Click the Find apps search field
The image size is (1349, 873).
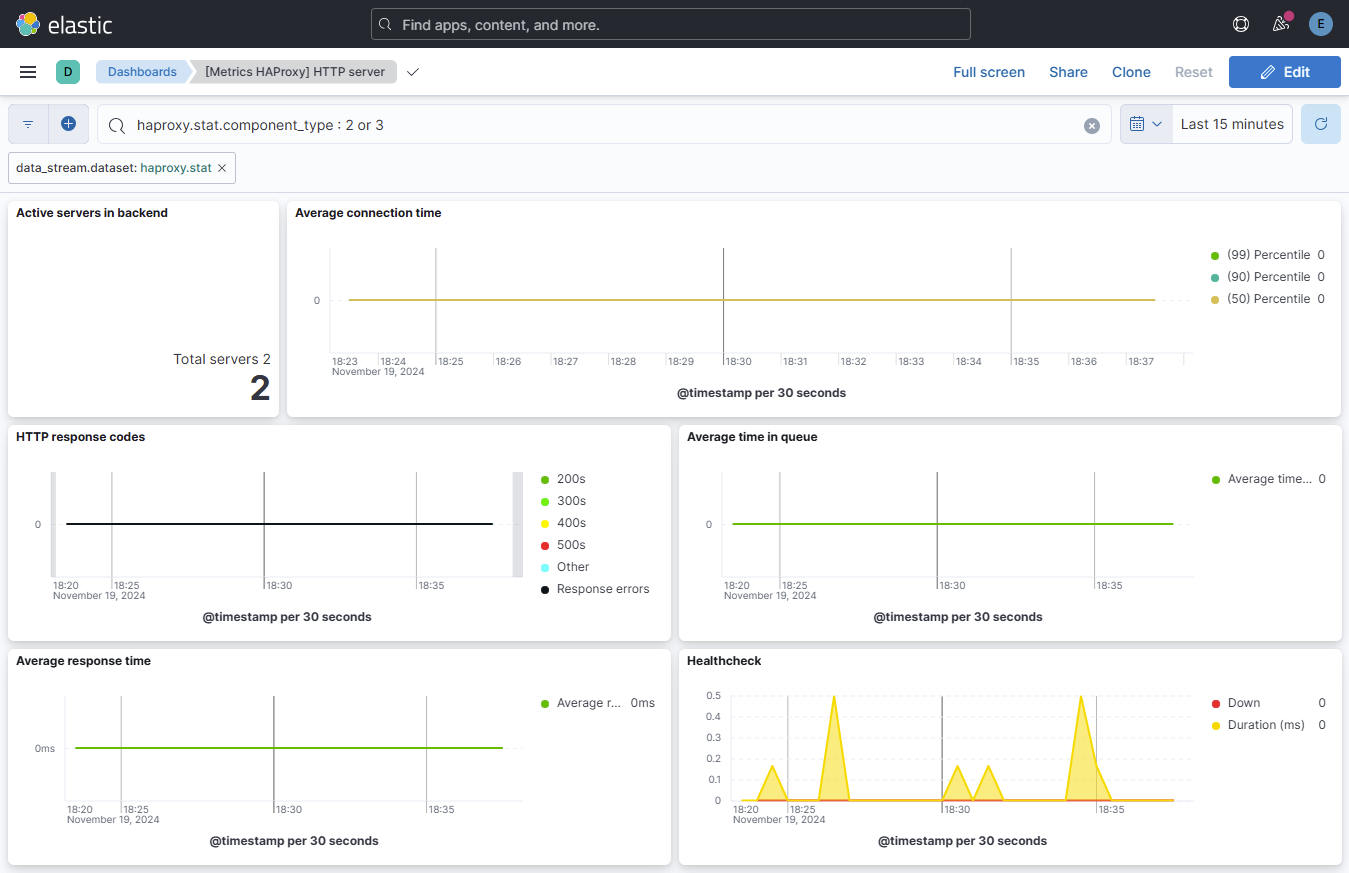(670, 24)
